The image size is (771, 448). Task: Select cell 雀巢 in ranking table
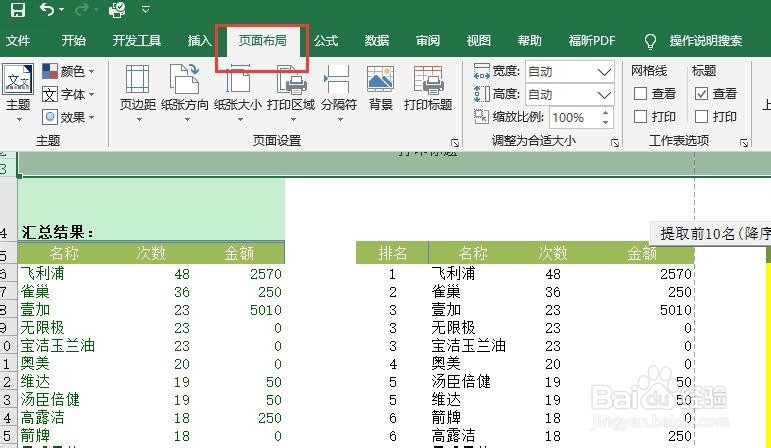(446, 292)
